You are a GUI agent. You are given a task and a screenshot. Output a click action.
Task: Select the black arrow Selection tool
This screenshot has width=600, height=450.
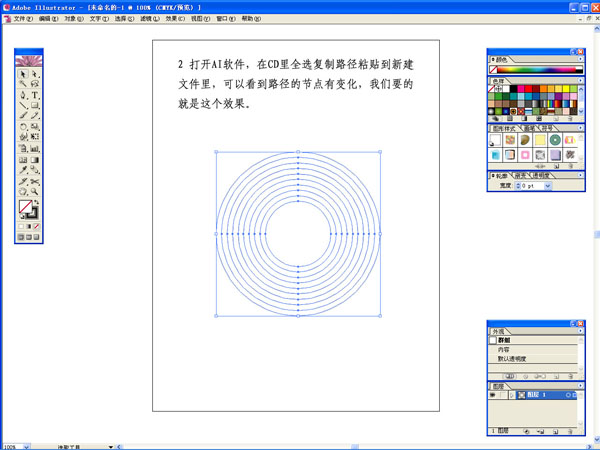23,73
